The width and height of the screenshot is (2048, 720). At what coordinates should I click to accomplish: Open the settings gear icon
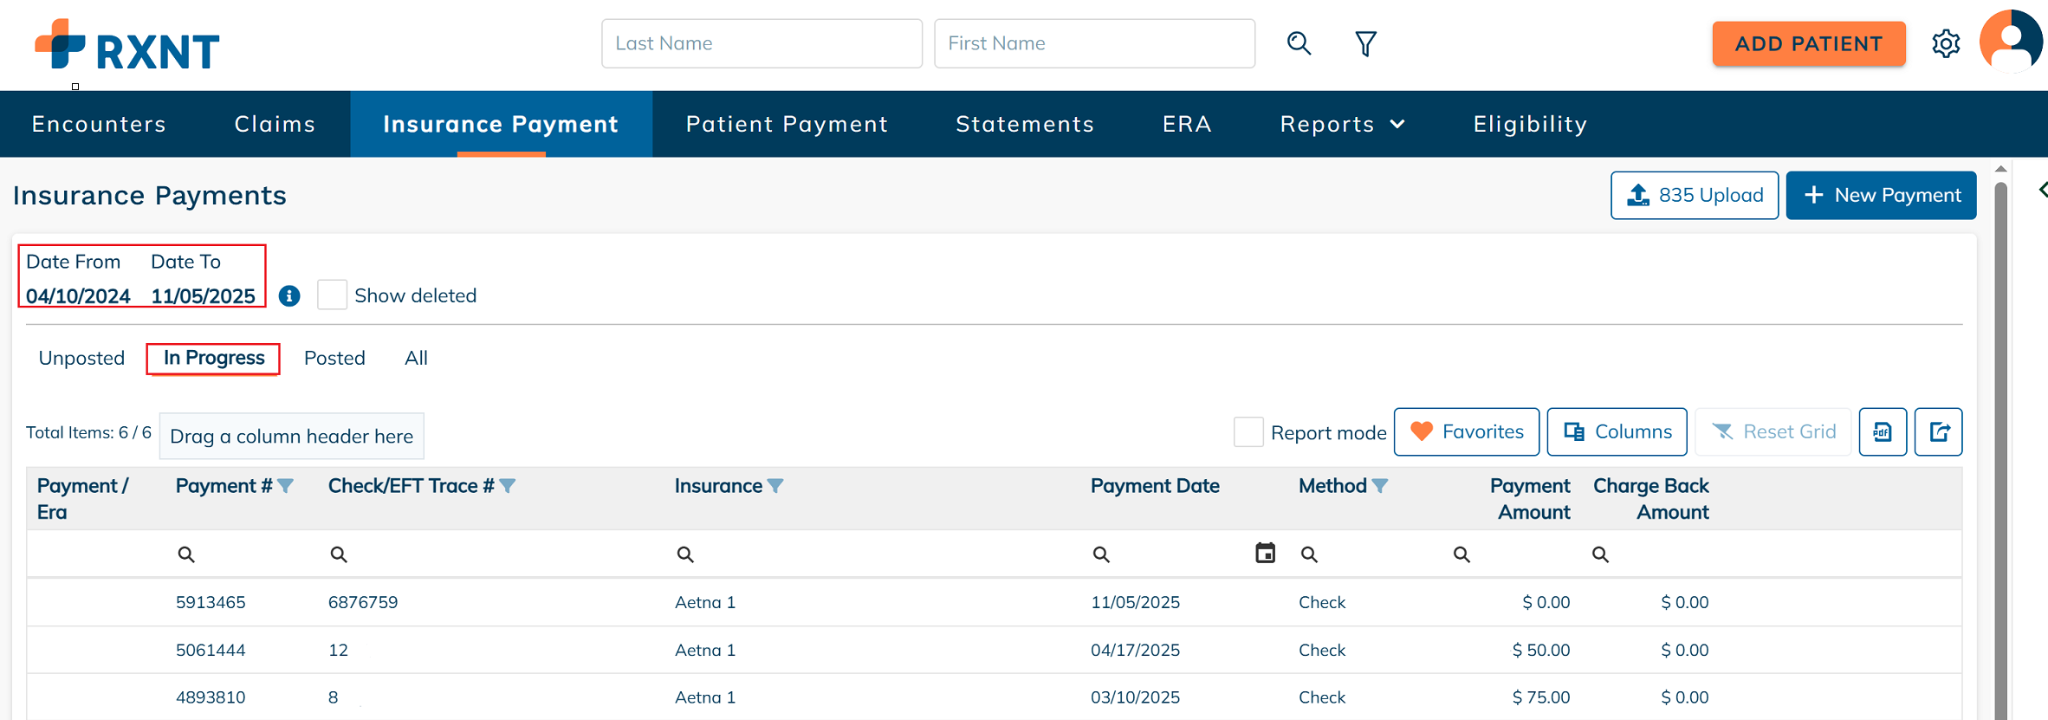tap(1945, 44)
